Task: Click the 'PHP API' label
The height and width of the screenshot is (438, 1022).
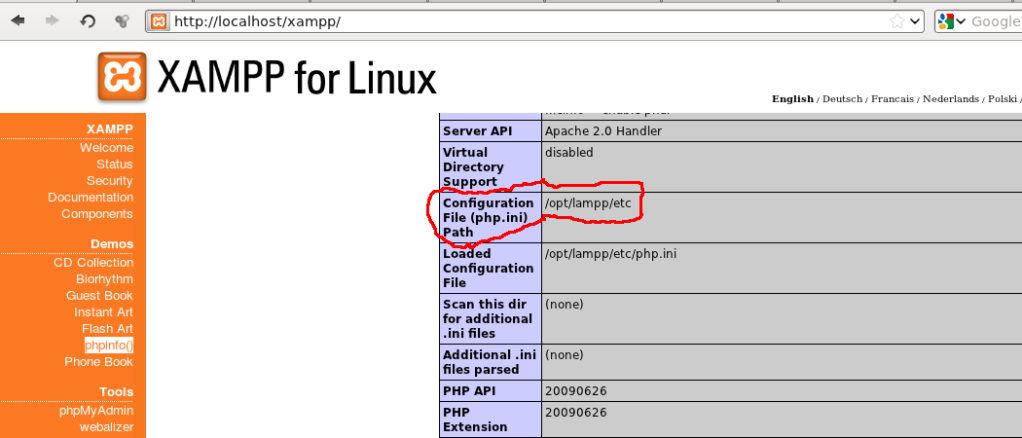Action: [x=469, y=391]
